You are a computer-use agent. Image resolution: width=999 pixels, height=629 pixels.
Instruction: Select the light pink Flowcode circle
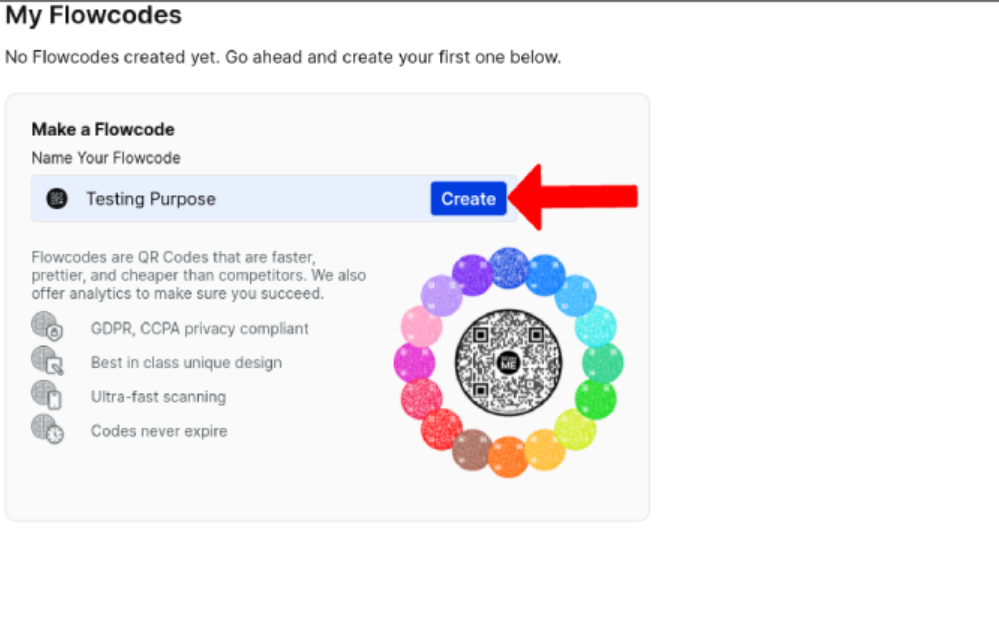pos(421,326)
